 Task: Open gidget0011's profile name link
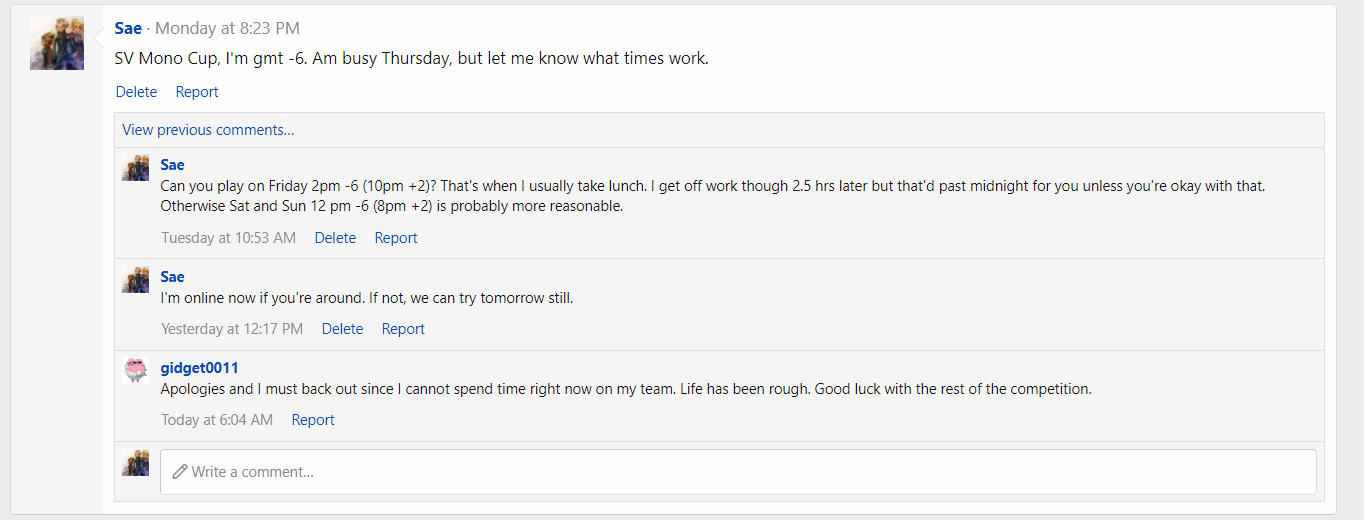click(x=199, y=368)
